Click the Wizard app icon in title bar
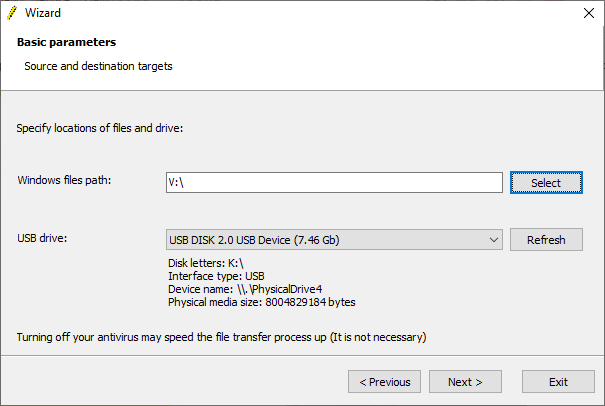Screen dimensions: 605x406 13,14
